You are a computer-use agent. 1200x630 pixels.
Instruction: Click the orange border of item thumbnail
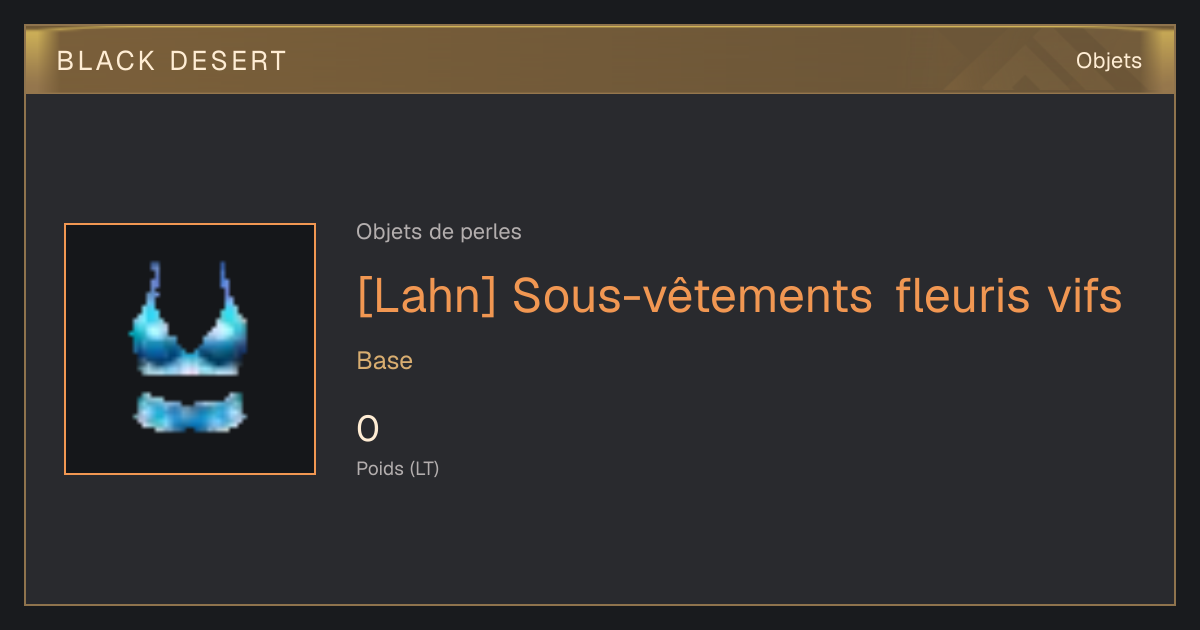point(65,349)
